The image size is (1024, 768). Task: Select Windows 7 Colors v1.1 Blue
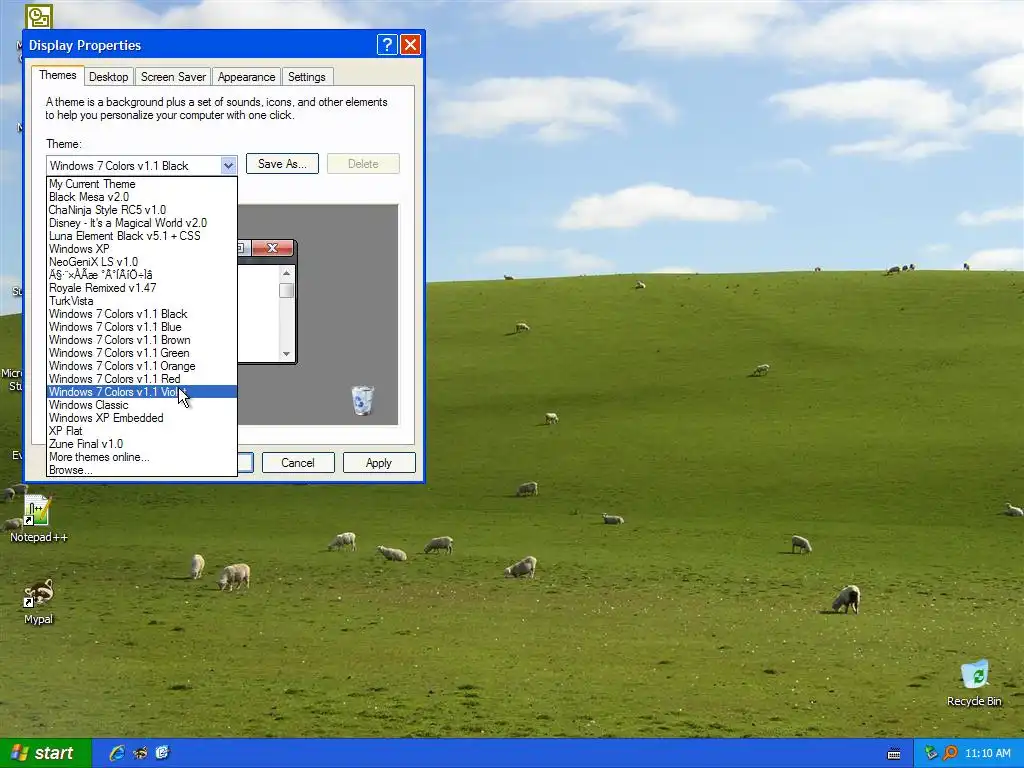tap(142, 327)
